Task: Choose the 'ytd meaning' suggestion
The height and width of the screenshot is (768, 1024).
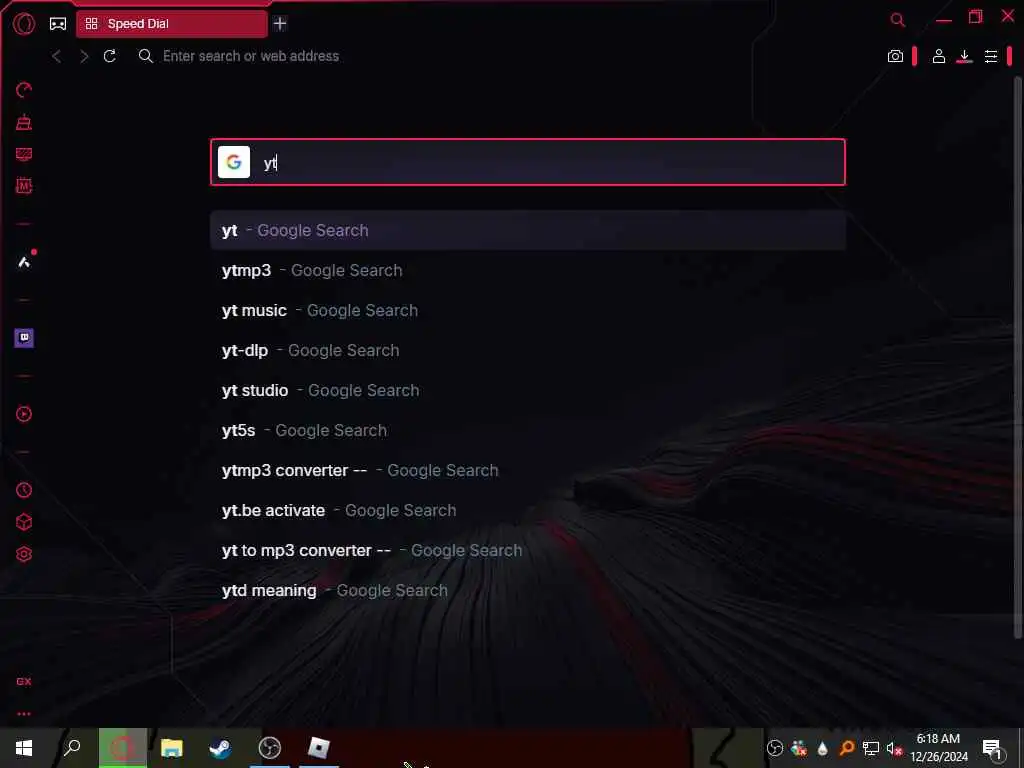Action: (528, 590)
